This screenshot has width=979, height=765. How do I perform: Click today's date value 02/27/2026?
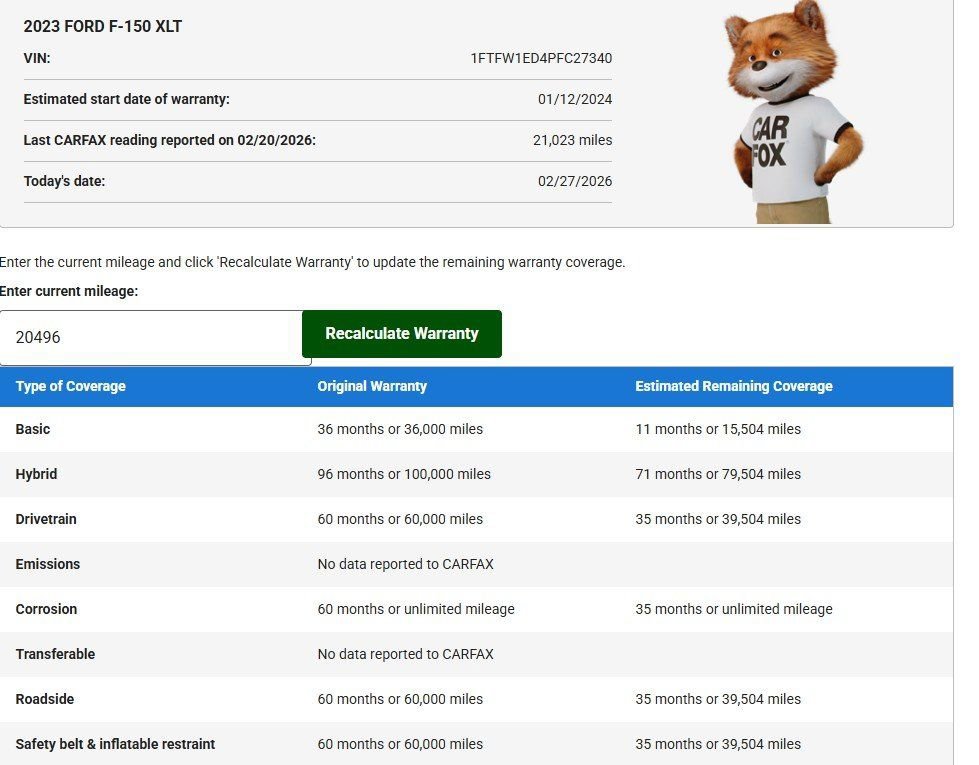click(x=575, y=181)
